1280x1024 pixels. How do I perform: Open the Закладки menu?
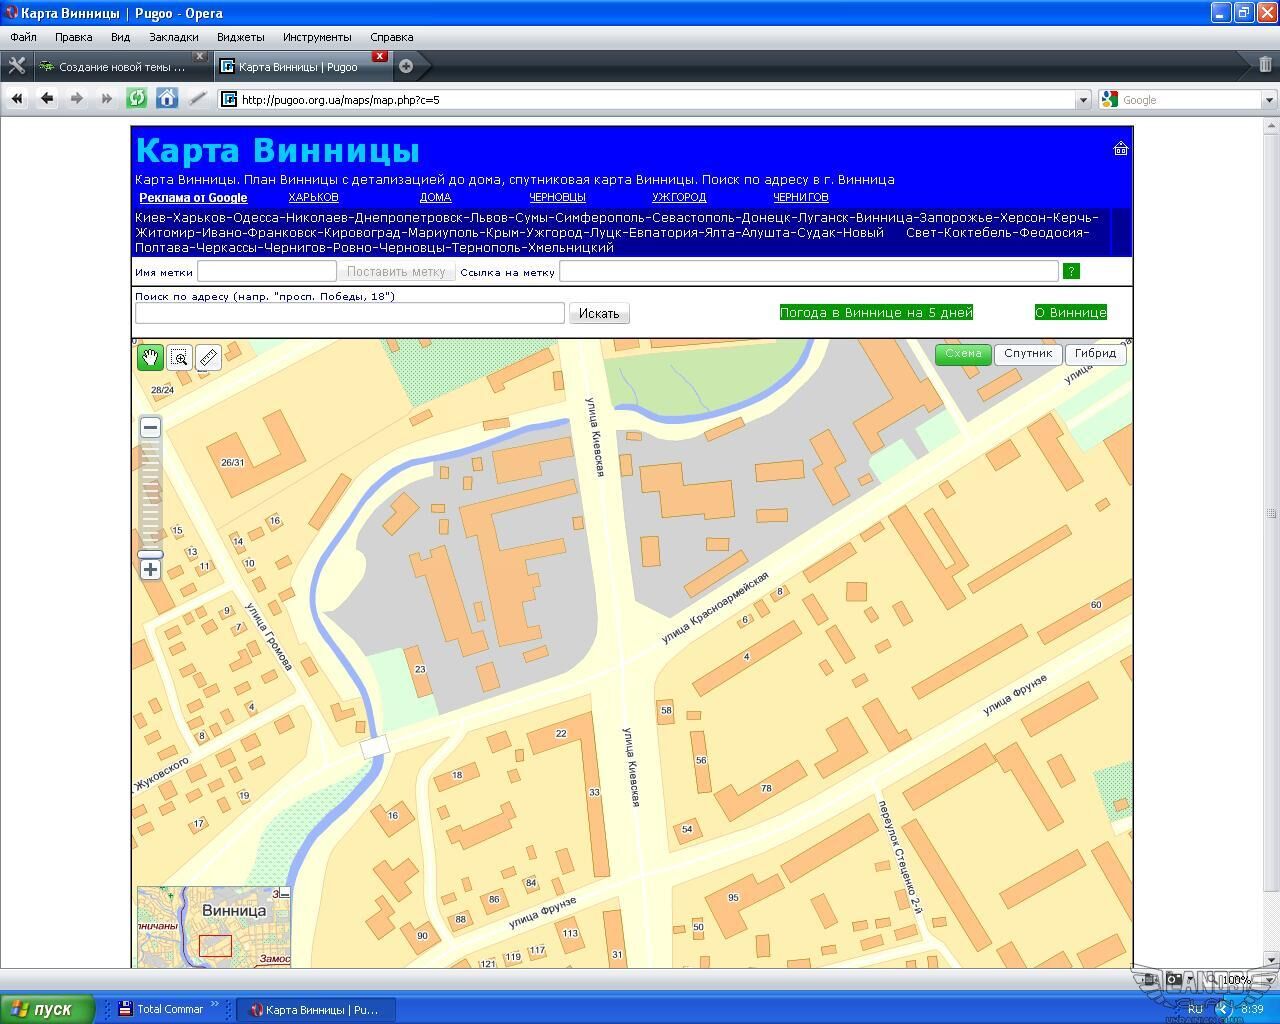pos(173,37)
